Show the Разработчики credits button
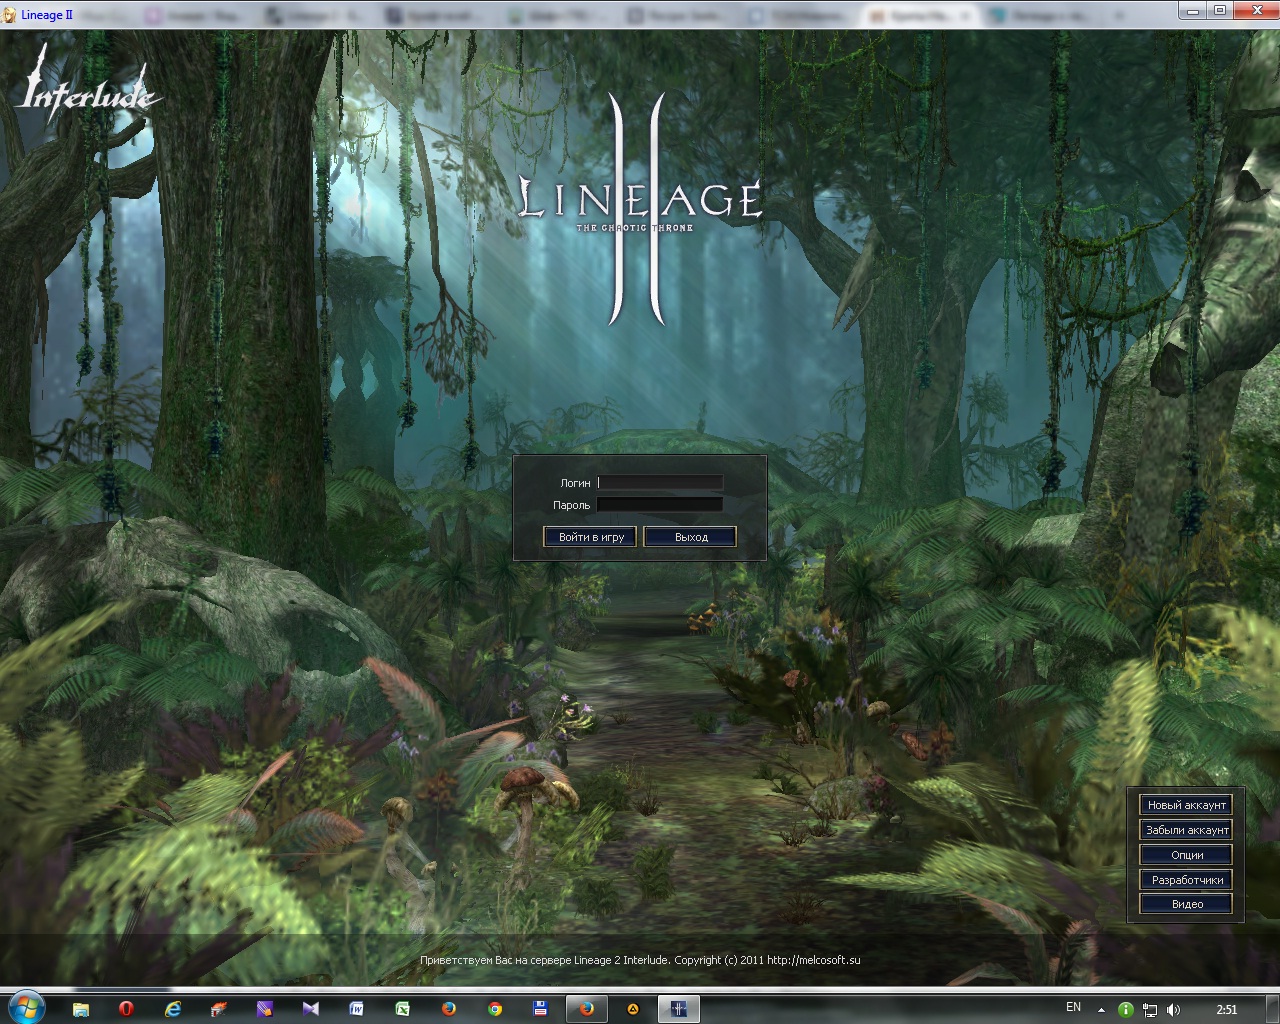Image resolution: width=1280 pixels, height=1024 pixels. (1186, 880)
